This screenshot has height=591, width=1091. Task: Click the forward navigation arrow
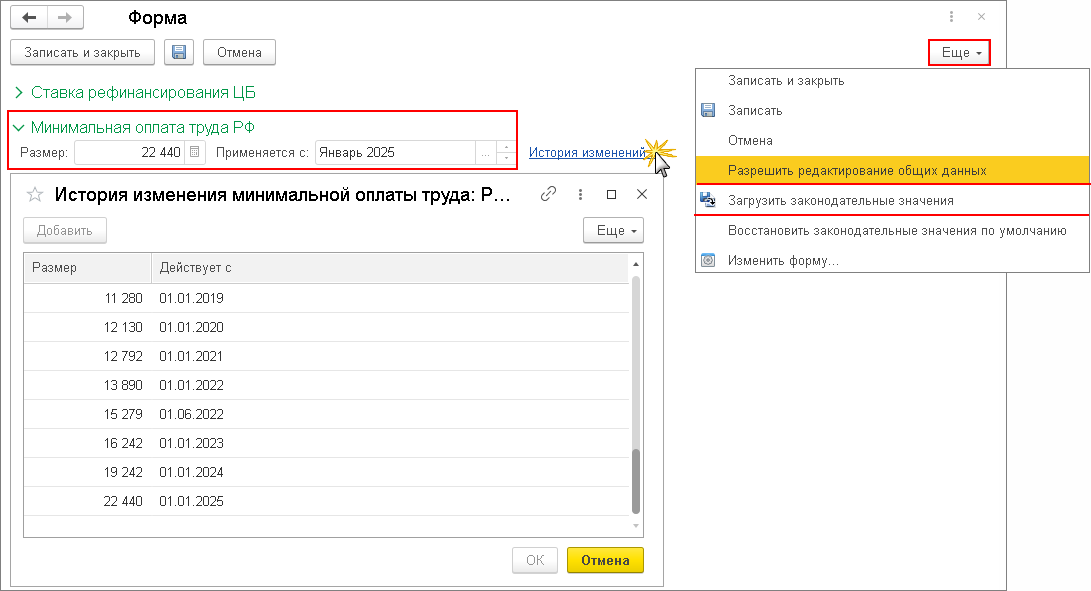tap(64, 18)
